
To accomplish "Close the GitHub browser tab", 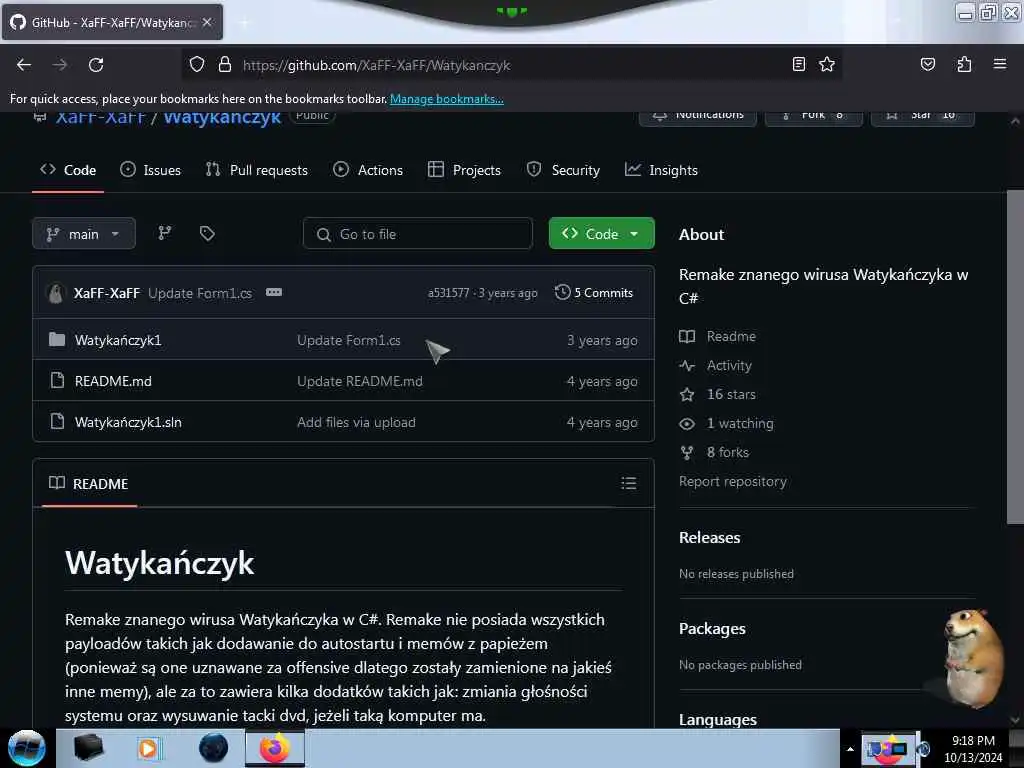I will [x=207, y=22].
